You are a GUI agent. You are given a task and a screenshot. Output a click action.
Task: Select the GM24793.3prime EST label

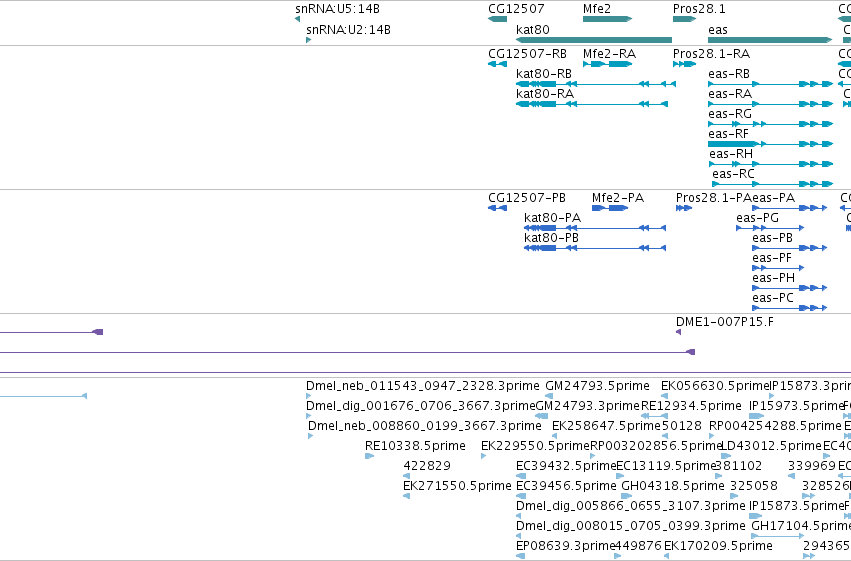tap(588, 406)
